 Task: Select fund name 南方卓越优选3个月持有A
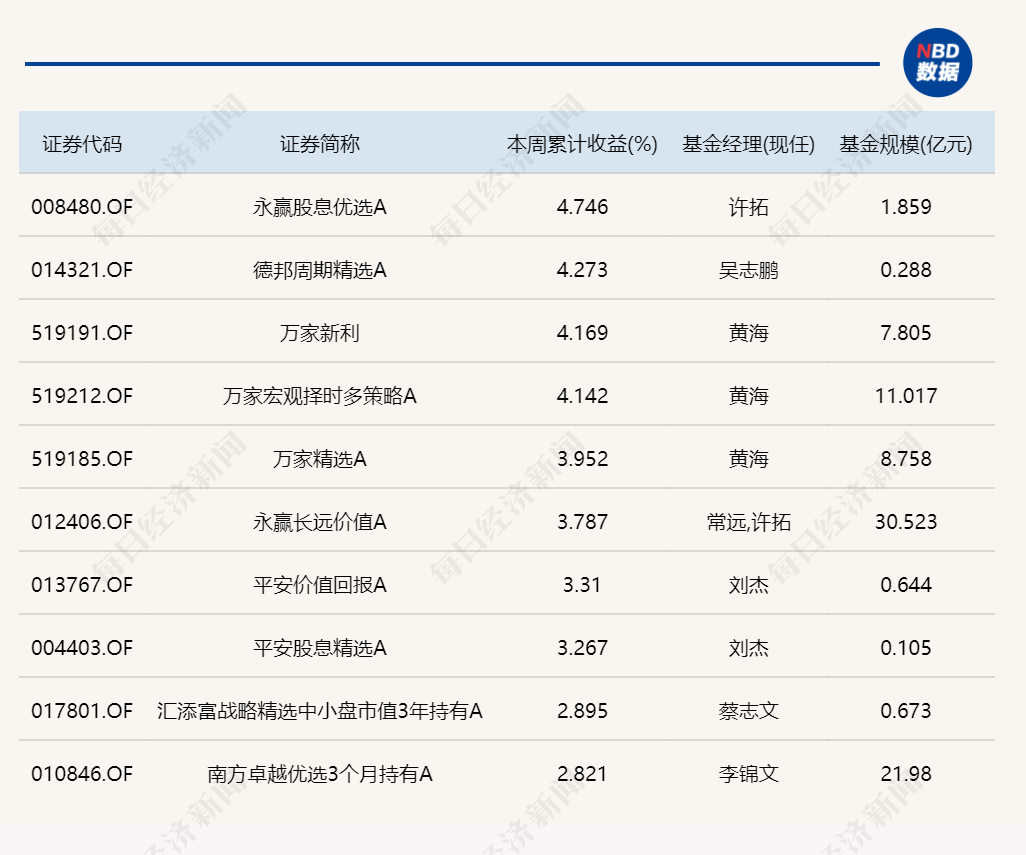click(x=319, y=774)
